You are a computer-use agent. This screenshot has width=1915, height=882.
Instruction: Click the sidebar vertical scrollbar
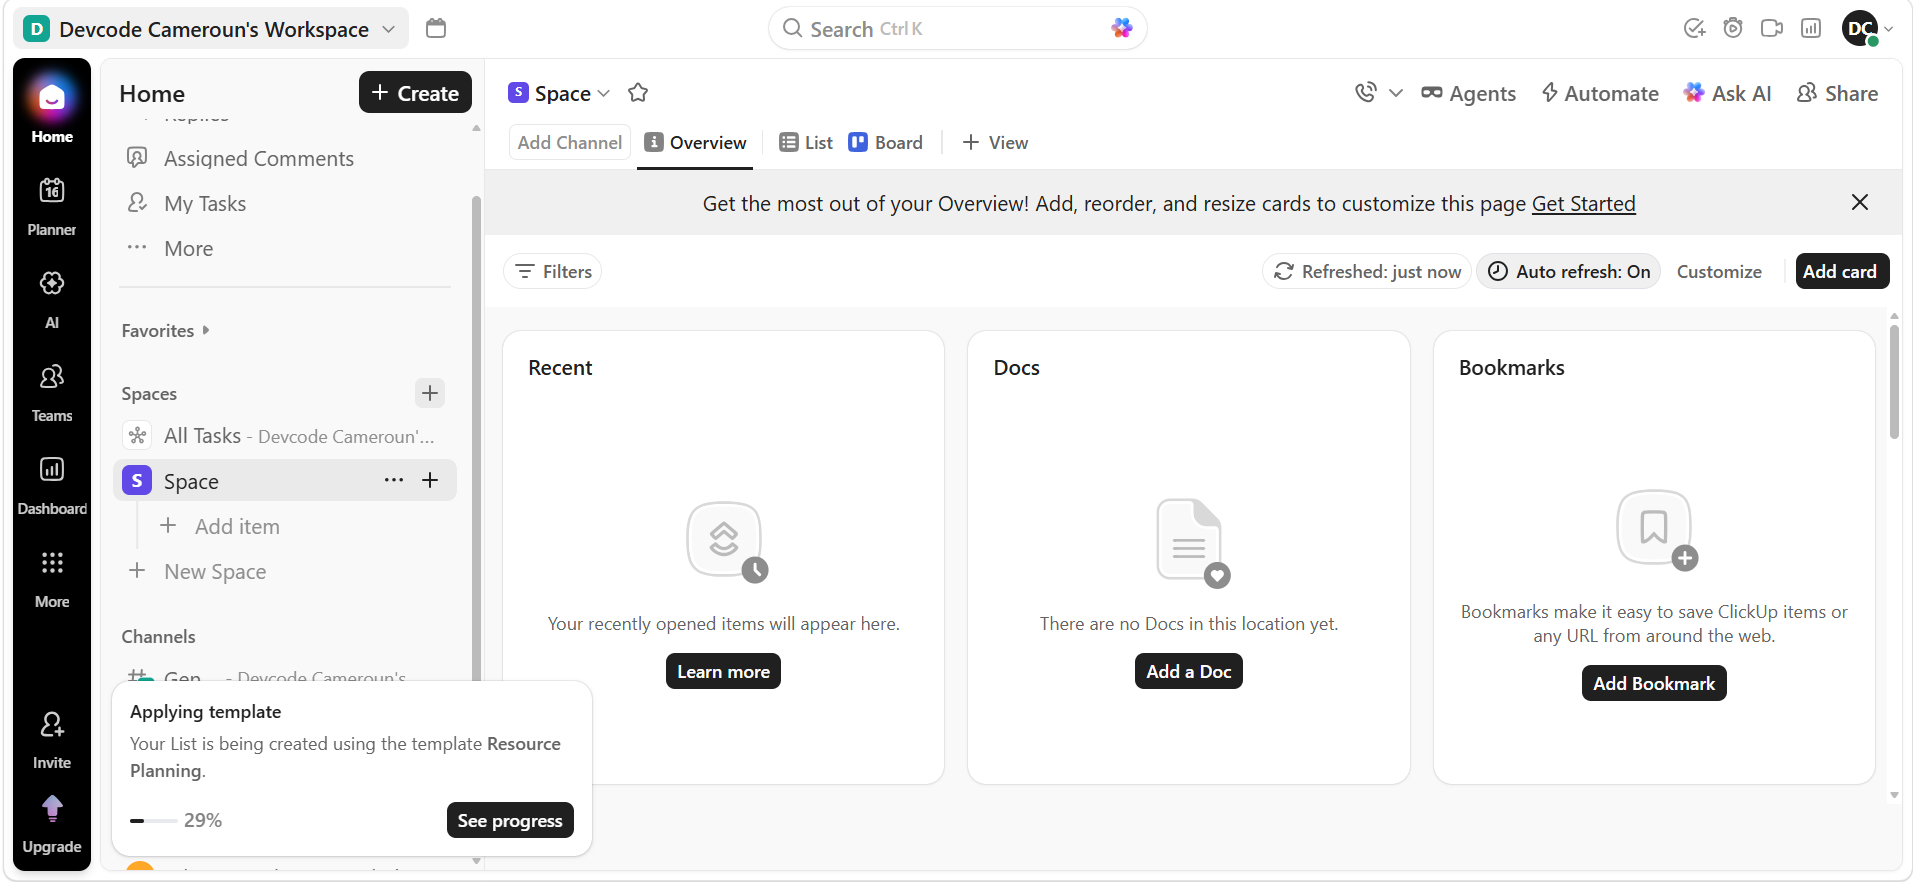point(476,440)
